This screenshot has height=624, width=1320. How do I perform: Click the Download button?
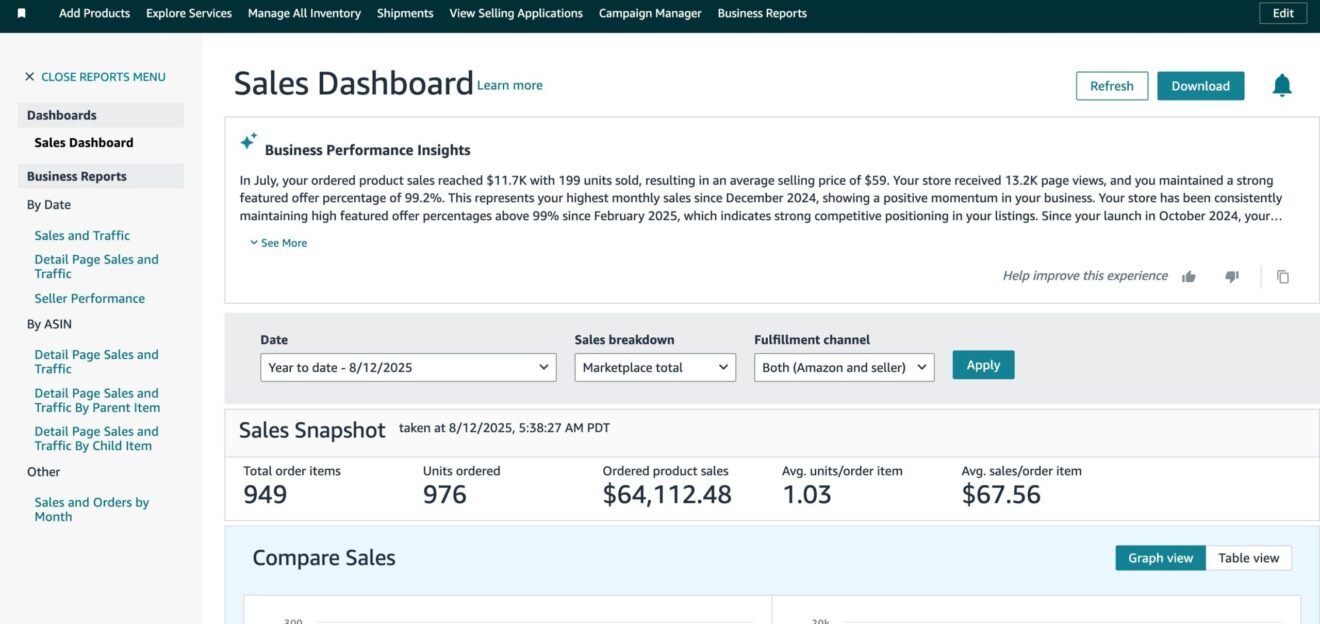[x=1200, y=85]
